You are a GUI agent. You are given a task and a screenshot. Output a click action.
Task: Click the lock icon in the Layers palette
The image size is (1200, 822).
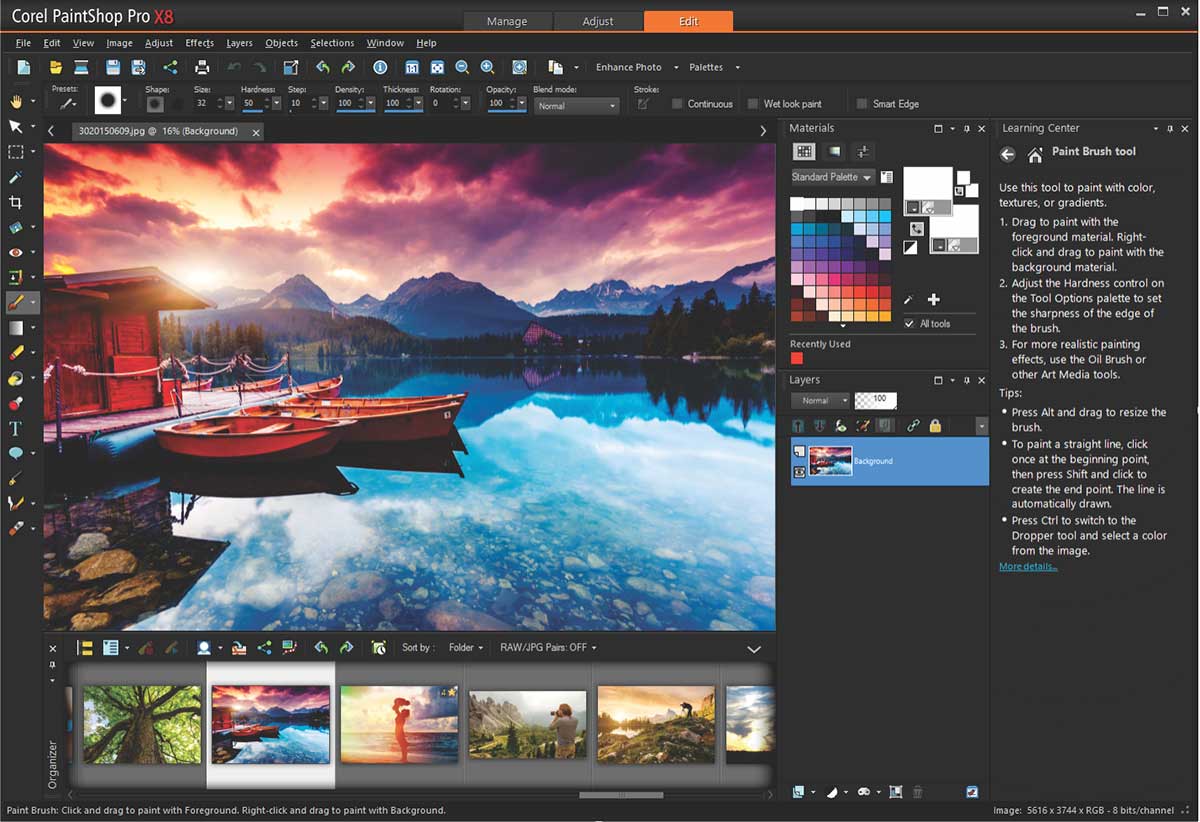[935, 426]
